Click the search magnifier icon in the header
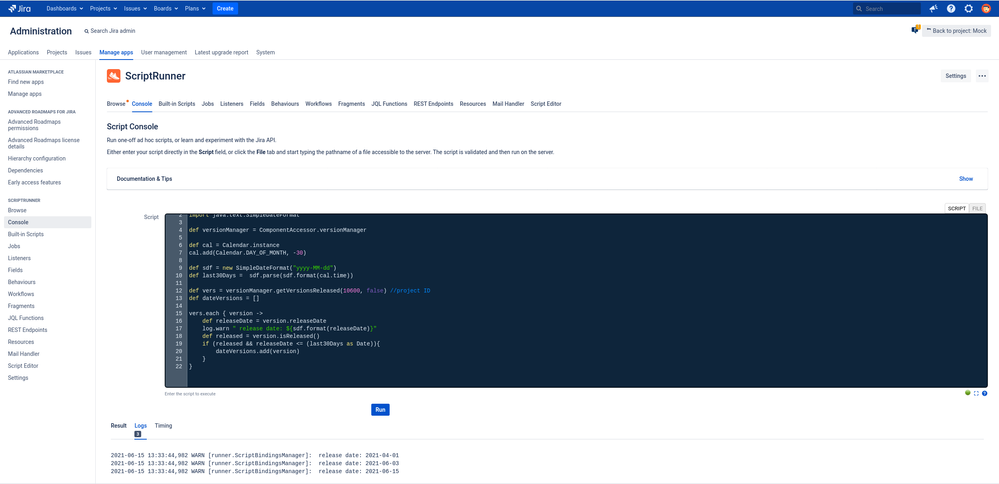The width and height of the screenshot is (999, 484). click(859, 9)
